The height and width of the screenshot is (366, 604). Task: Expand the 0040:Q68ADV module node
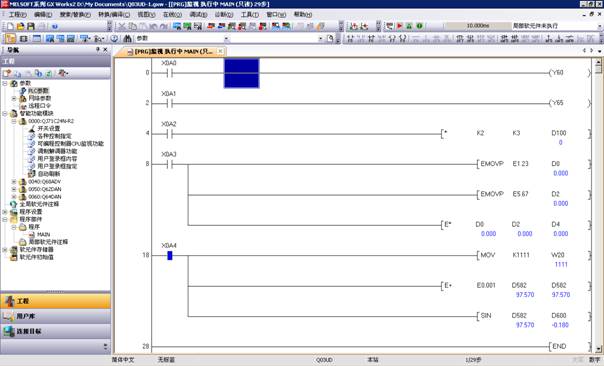pyautogui.click(x=14, y=181)
